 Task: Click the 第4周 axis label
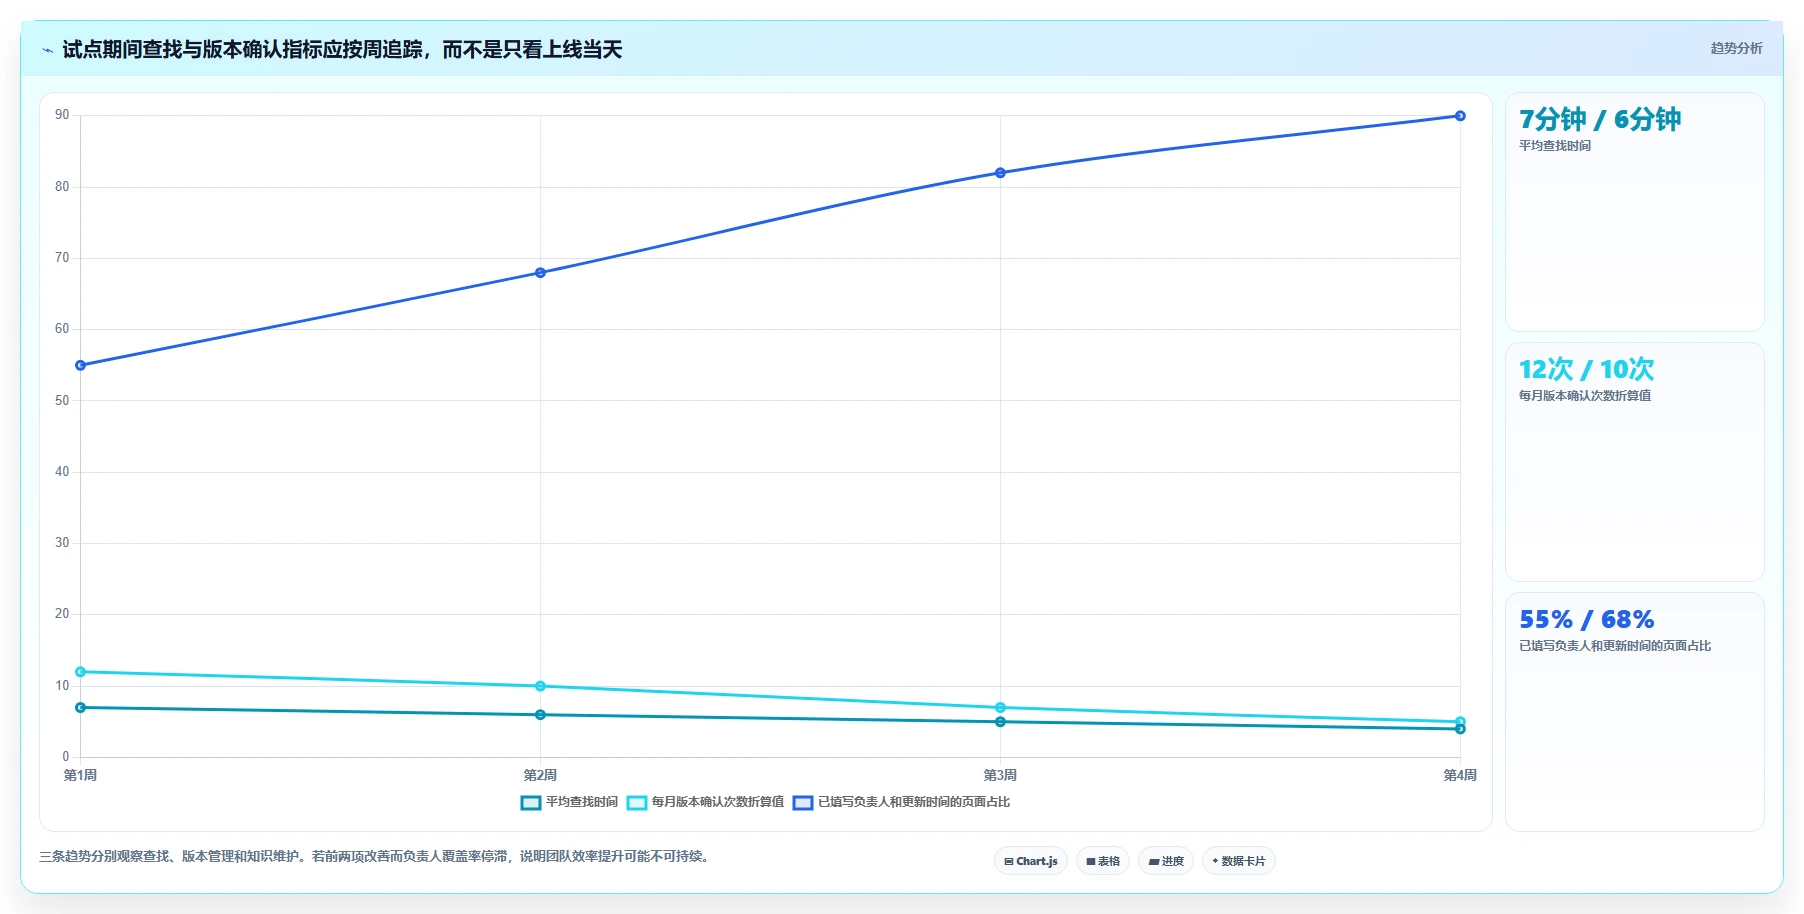tap(1460, 775)
